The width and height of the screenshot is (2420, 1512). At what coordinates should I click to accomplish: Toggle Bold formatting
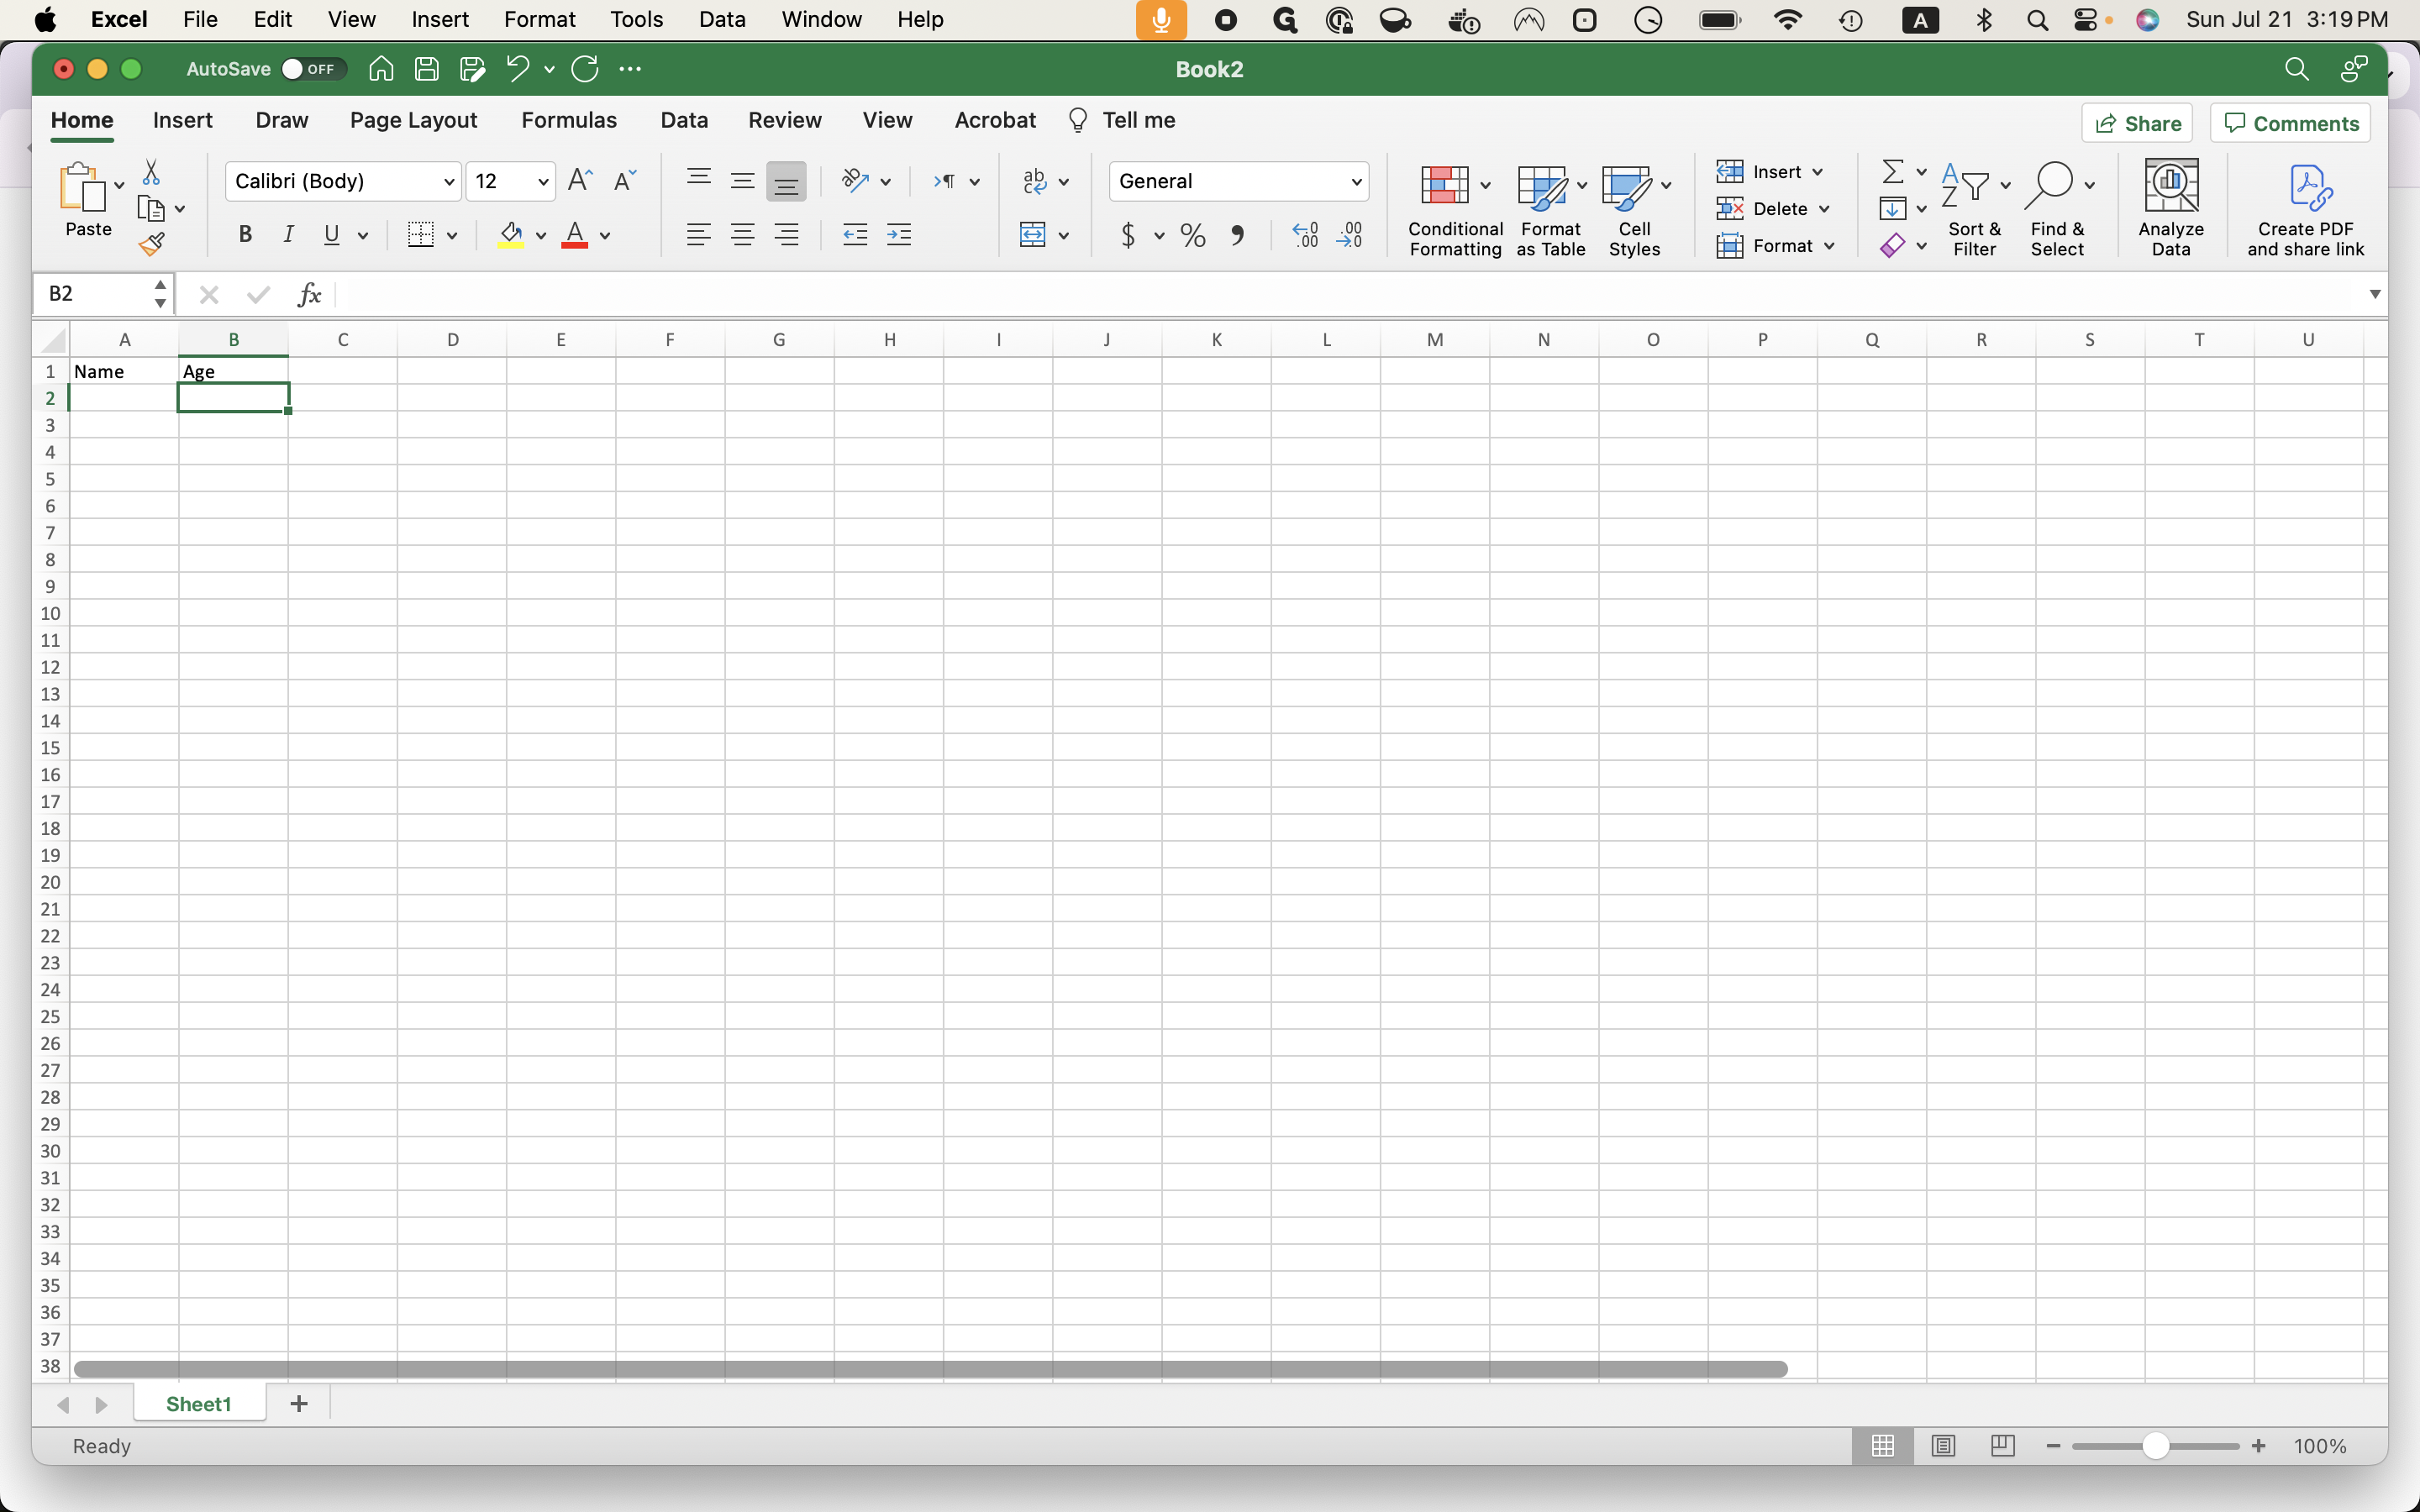[x=245, y=235]
